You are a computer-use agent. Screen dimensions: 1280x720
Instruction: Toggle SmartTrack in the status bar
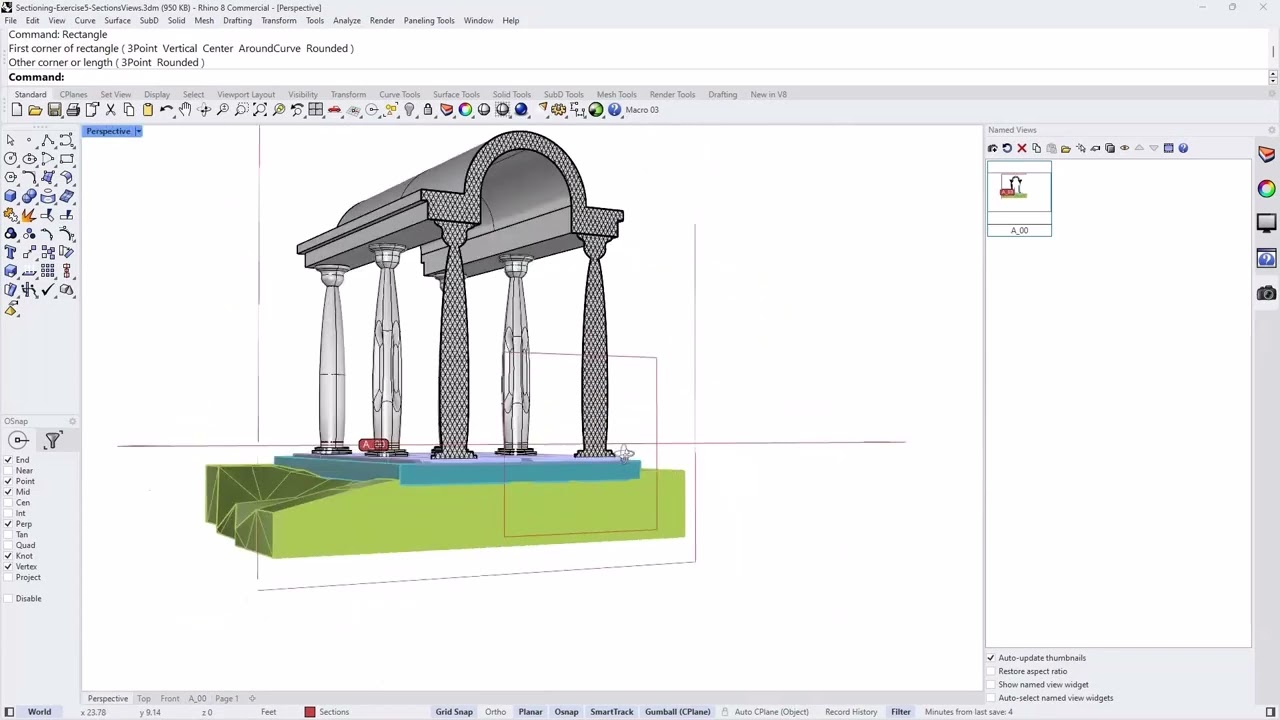(611, 712)
